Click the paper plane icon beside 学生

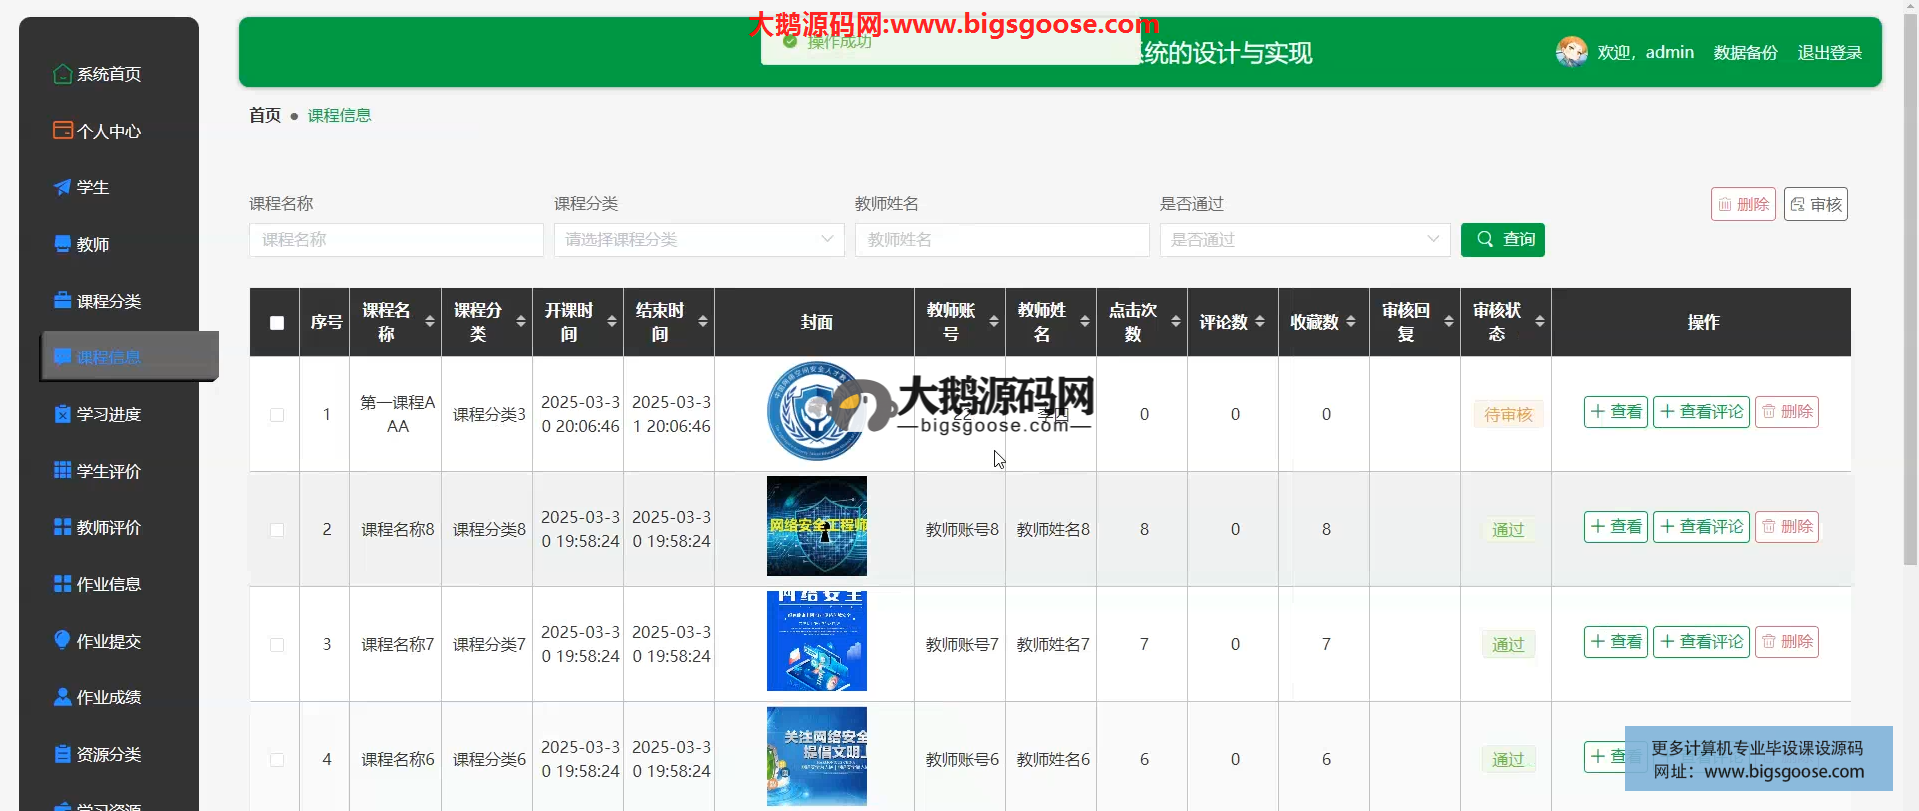click(x=62, y=187)
